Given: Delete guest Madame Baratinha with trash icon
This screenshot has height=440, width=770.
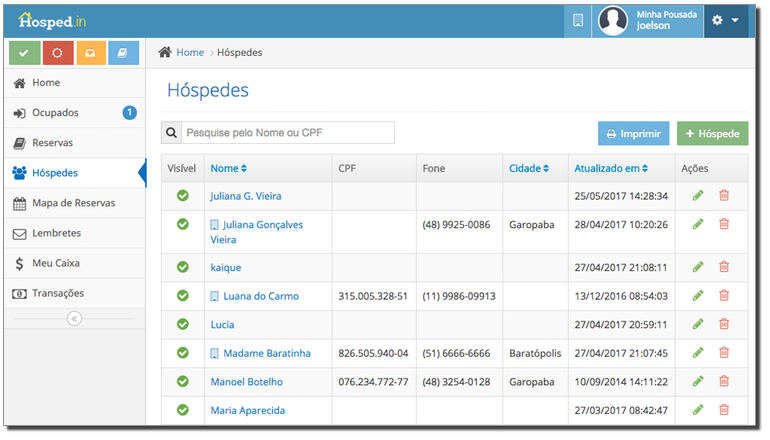Looking at the screenshot, I should tap(724, 353).
